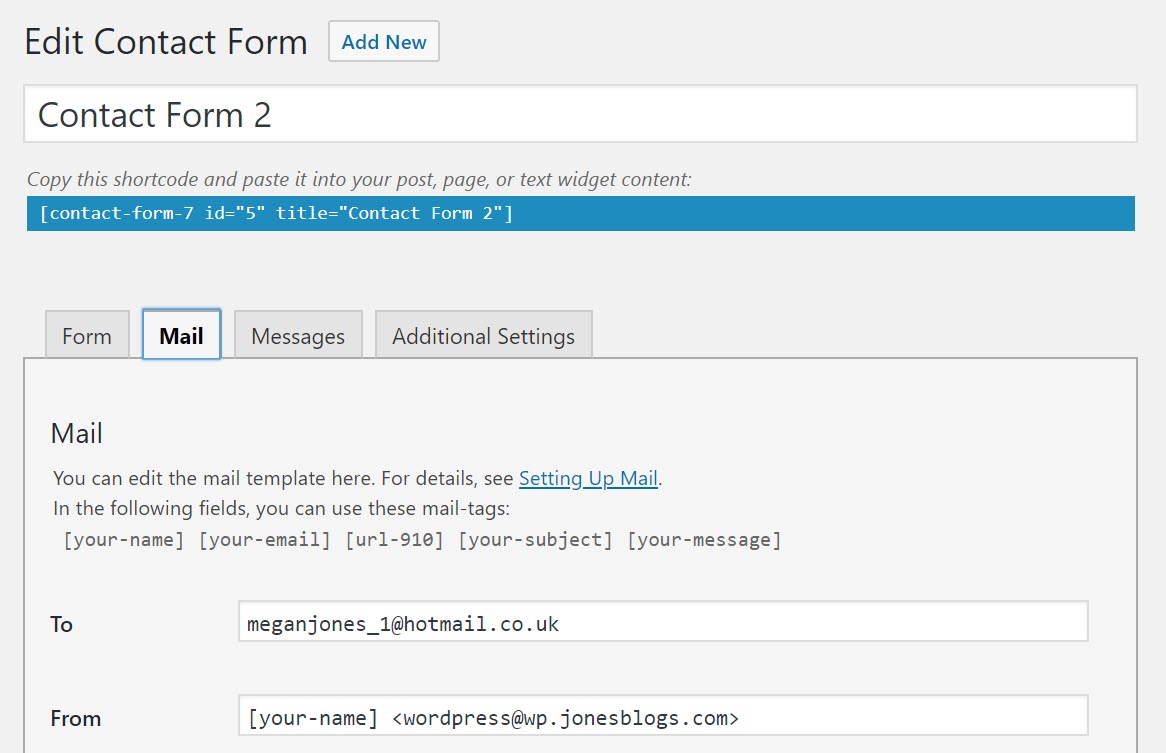Screen dimensions: 1166x753
Task: Click the [your-message] mail-tag
Action: (x=704, y=540)
